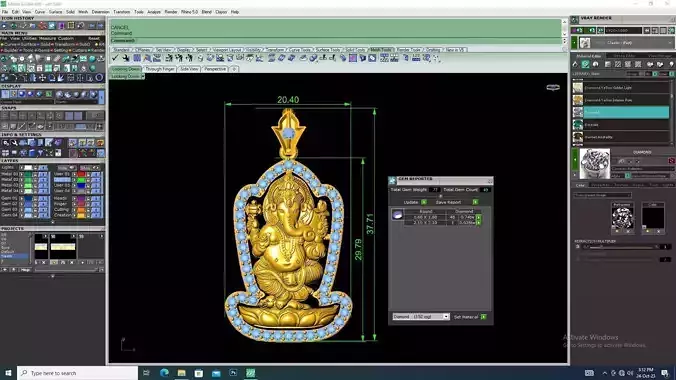Click the green display mode icon
The image size is (676, 380).
click(49, 94)
